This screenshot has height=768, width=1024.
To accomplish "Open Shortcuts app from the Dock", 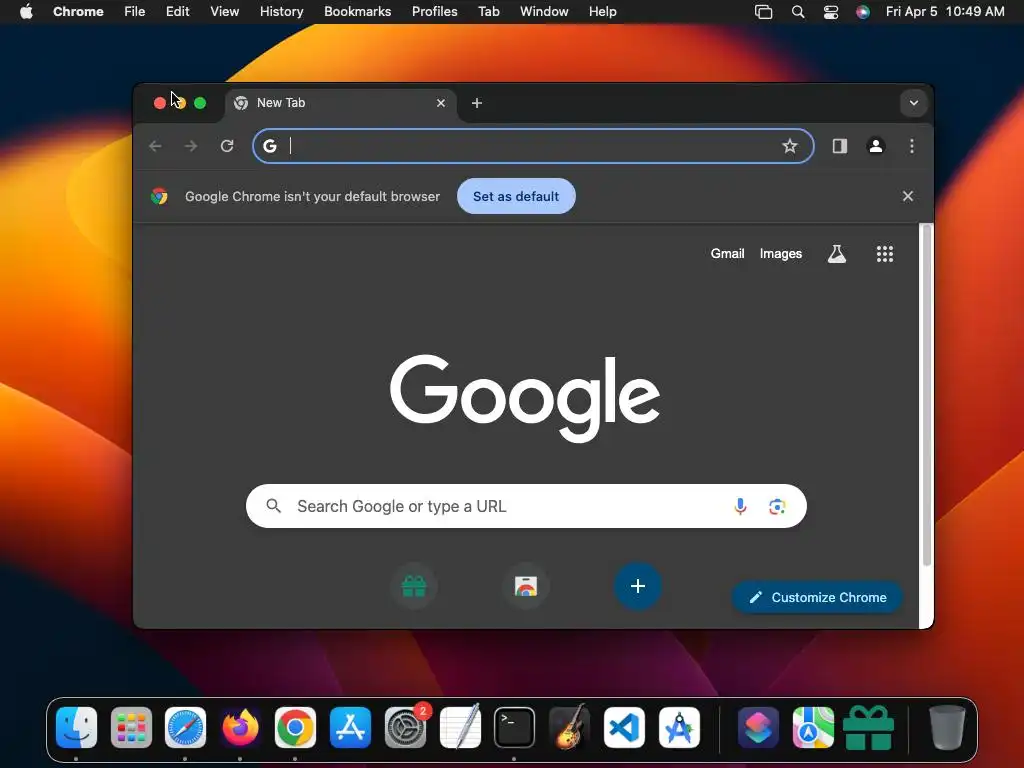I will coord(758,727).
